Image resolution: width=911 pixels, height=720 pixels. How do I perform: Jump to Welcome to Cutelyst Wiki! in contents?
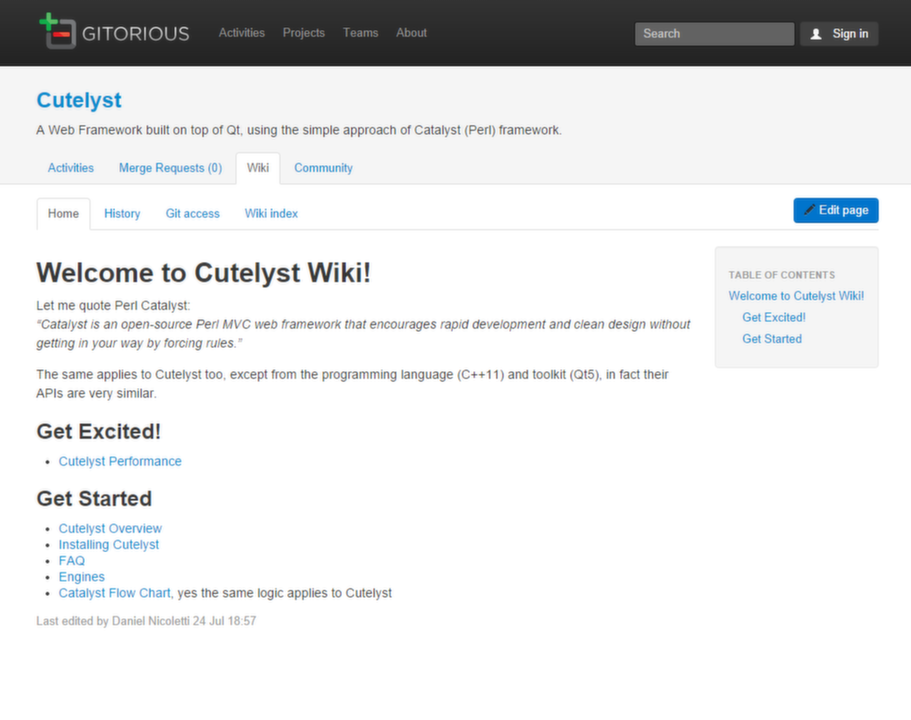(796, 296)
